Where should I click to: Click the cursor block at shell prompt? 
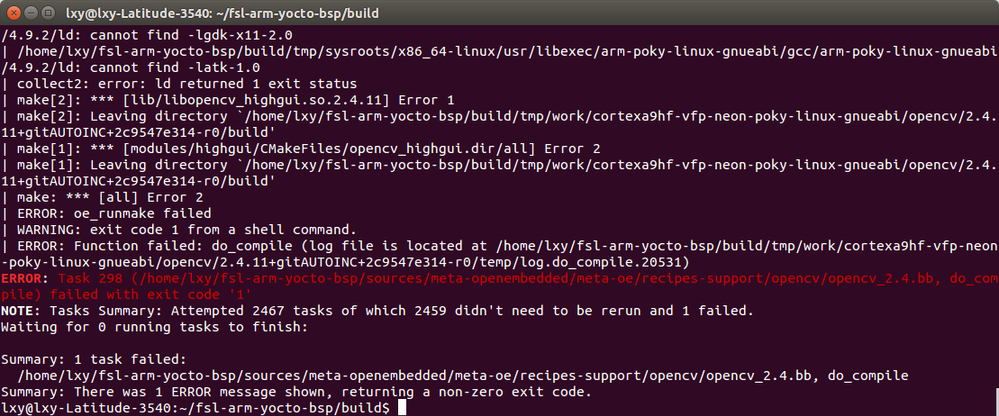pos(401,408)
